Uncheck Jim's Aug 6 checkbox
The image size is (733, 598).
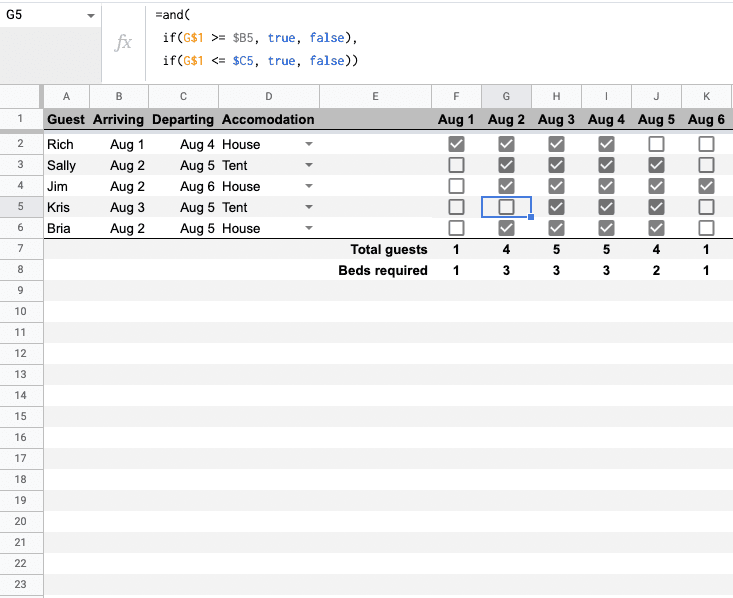point(706,186)
